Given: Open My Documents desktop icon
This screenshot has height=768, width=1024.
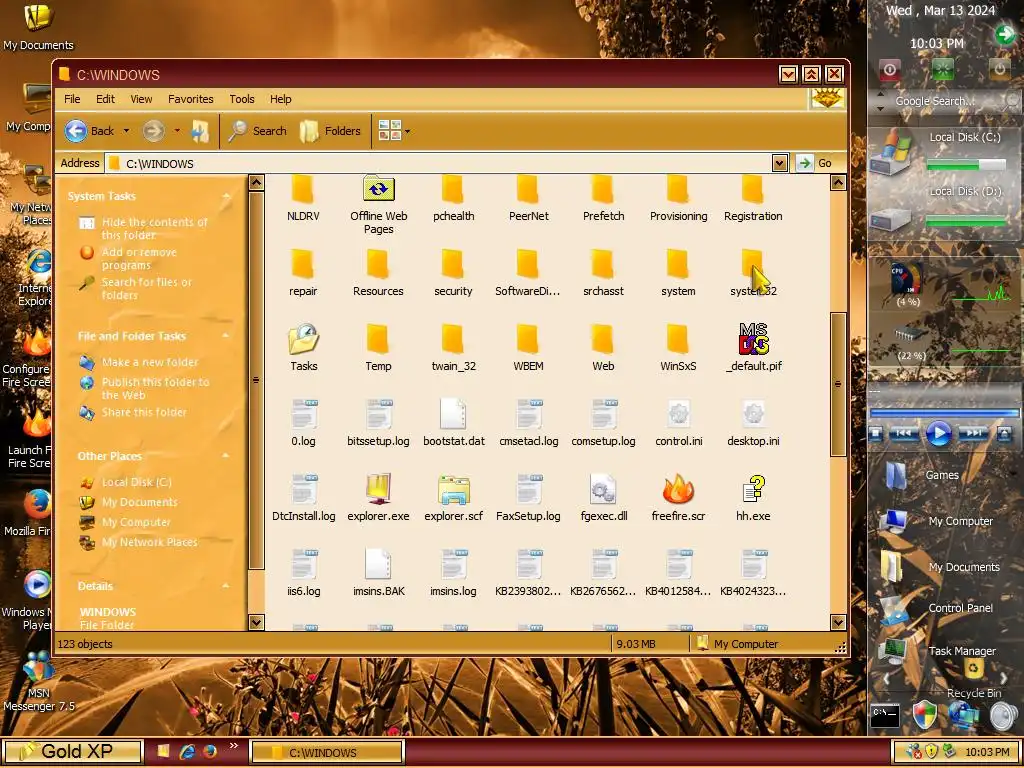Looking at the screenshot, I should click(x=38, y=27).
